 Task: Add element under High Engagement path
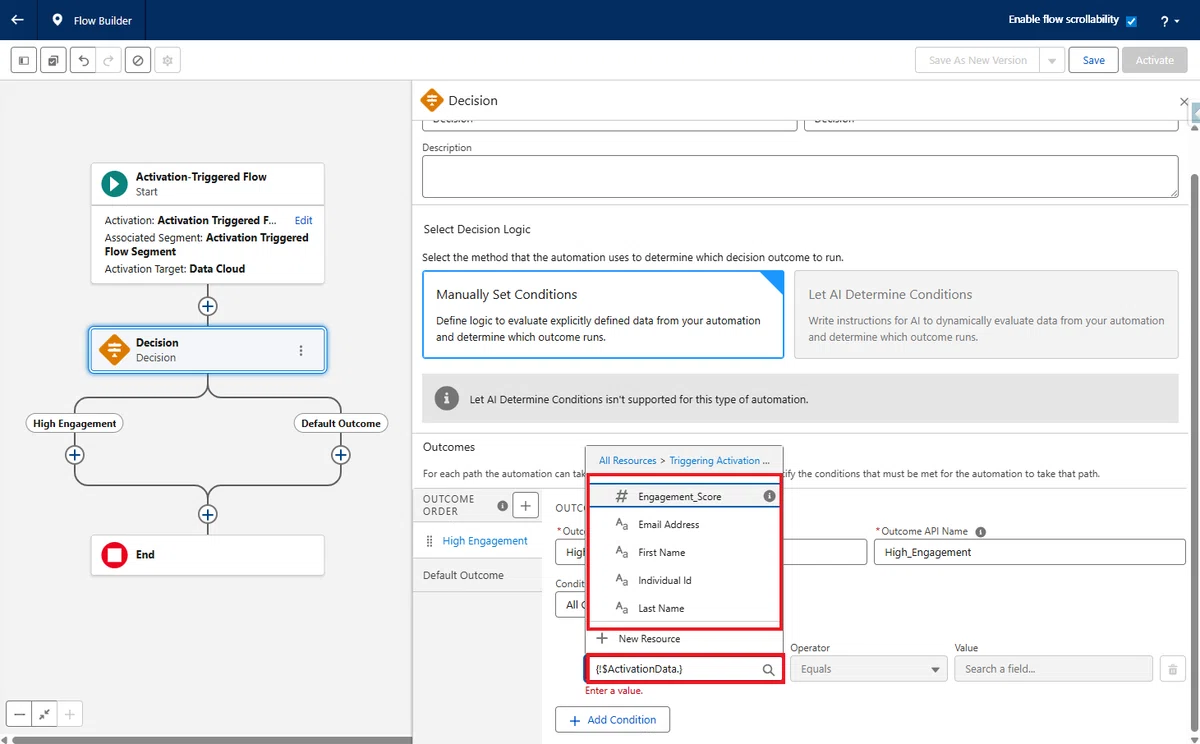tap(74, 455)
